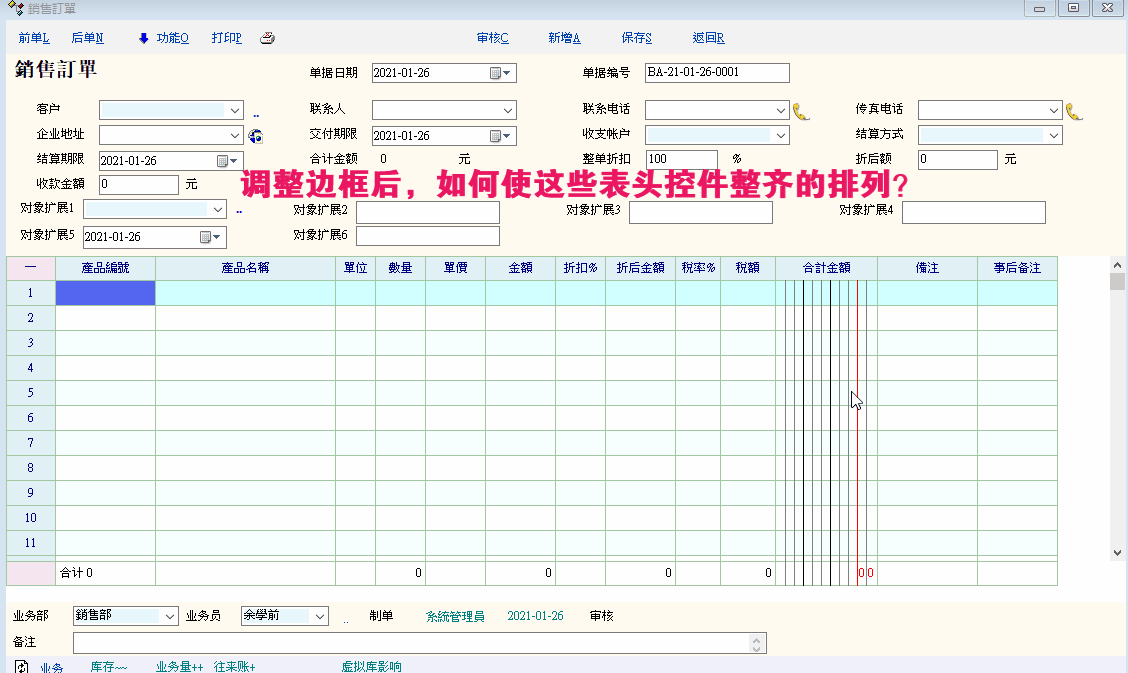This screenshot has width=1128, height=673.
Task: Switch to the 库存 tab at bottom
Action: pyautogui.click(x=108, y=667)
